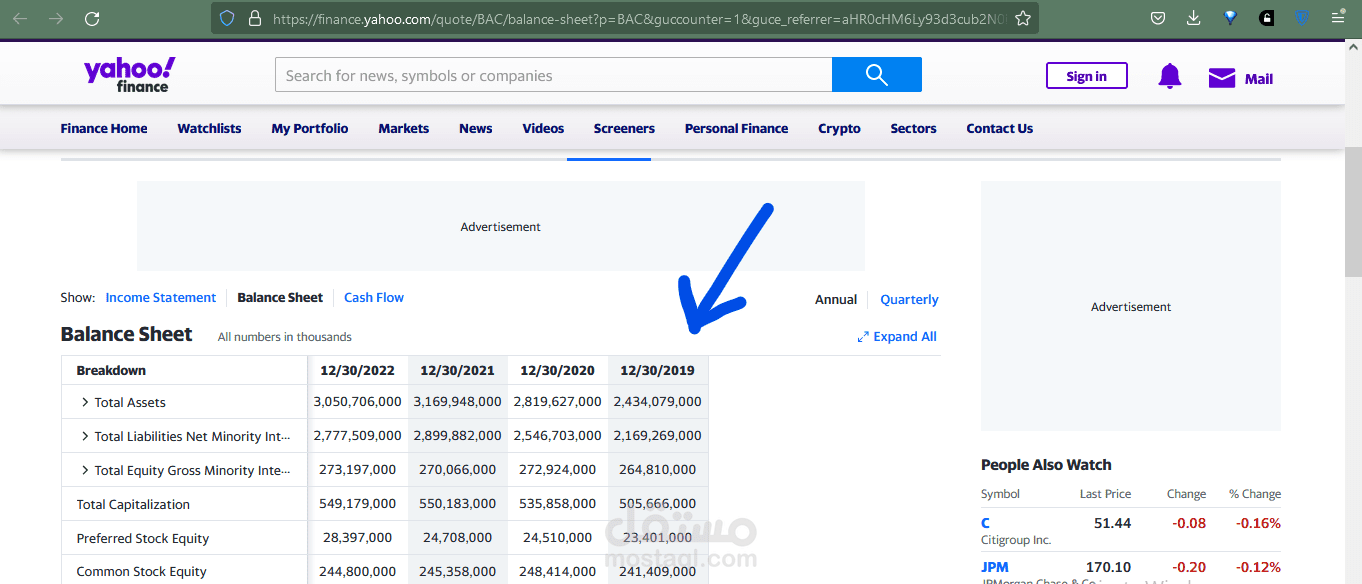This screenshot has width=1362, height=584.
Task: Click the black lock extension icon in toolbar
Action: tap(1267, 18)
